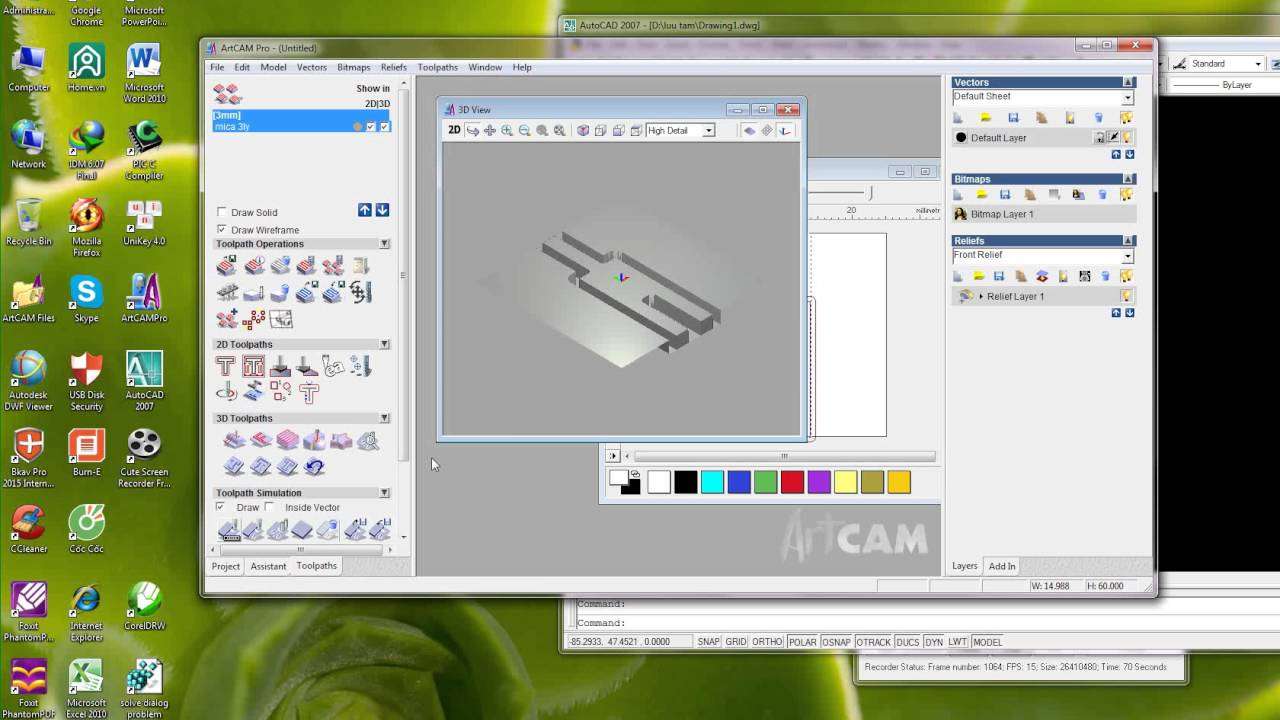The image size is (1280, 720).
Task: Click Merge relief layers icon in Reliefs
Action: [1042, 276]
